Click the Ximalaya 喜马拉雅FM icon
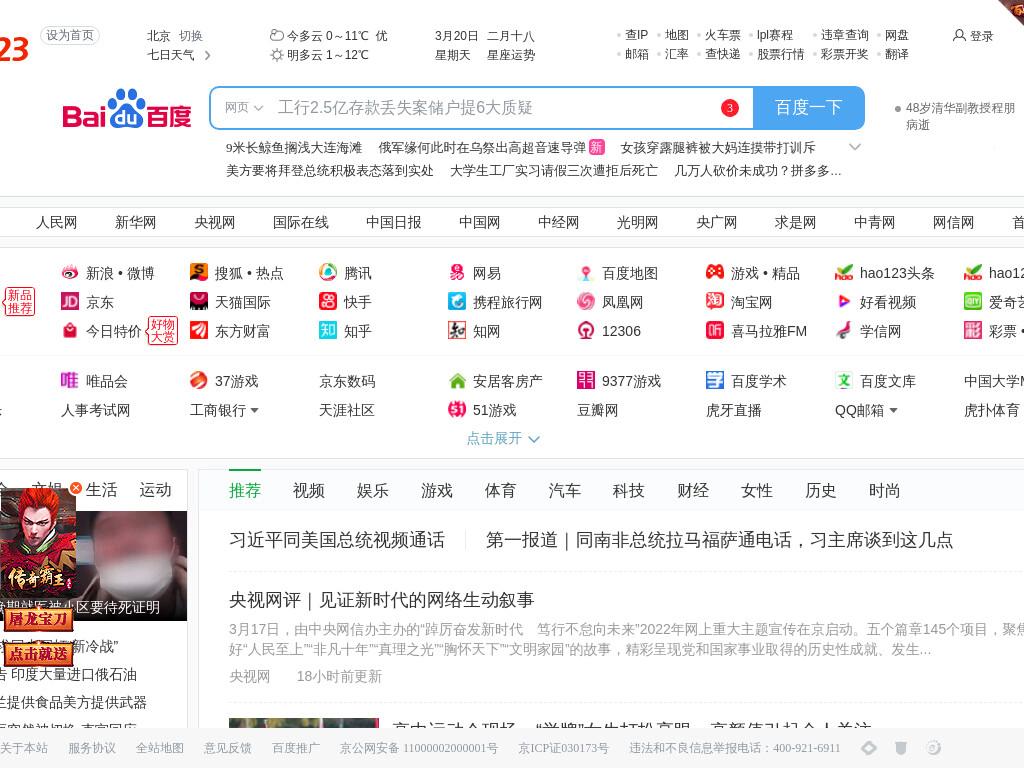The image size is (1024, 768). point(715,330)
